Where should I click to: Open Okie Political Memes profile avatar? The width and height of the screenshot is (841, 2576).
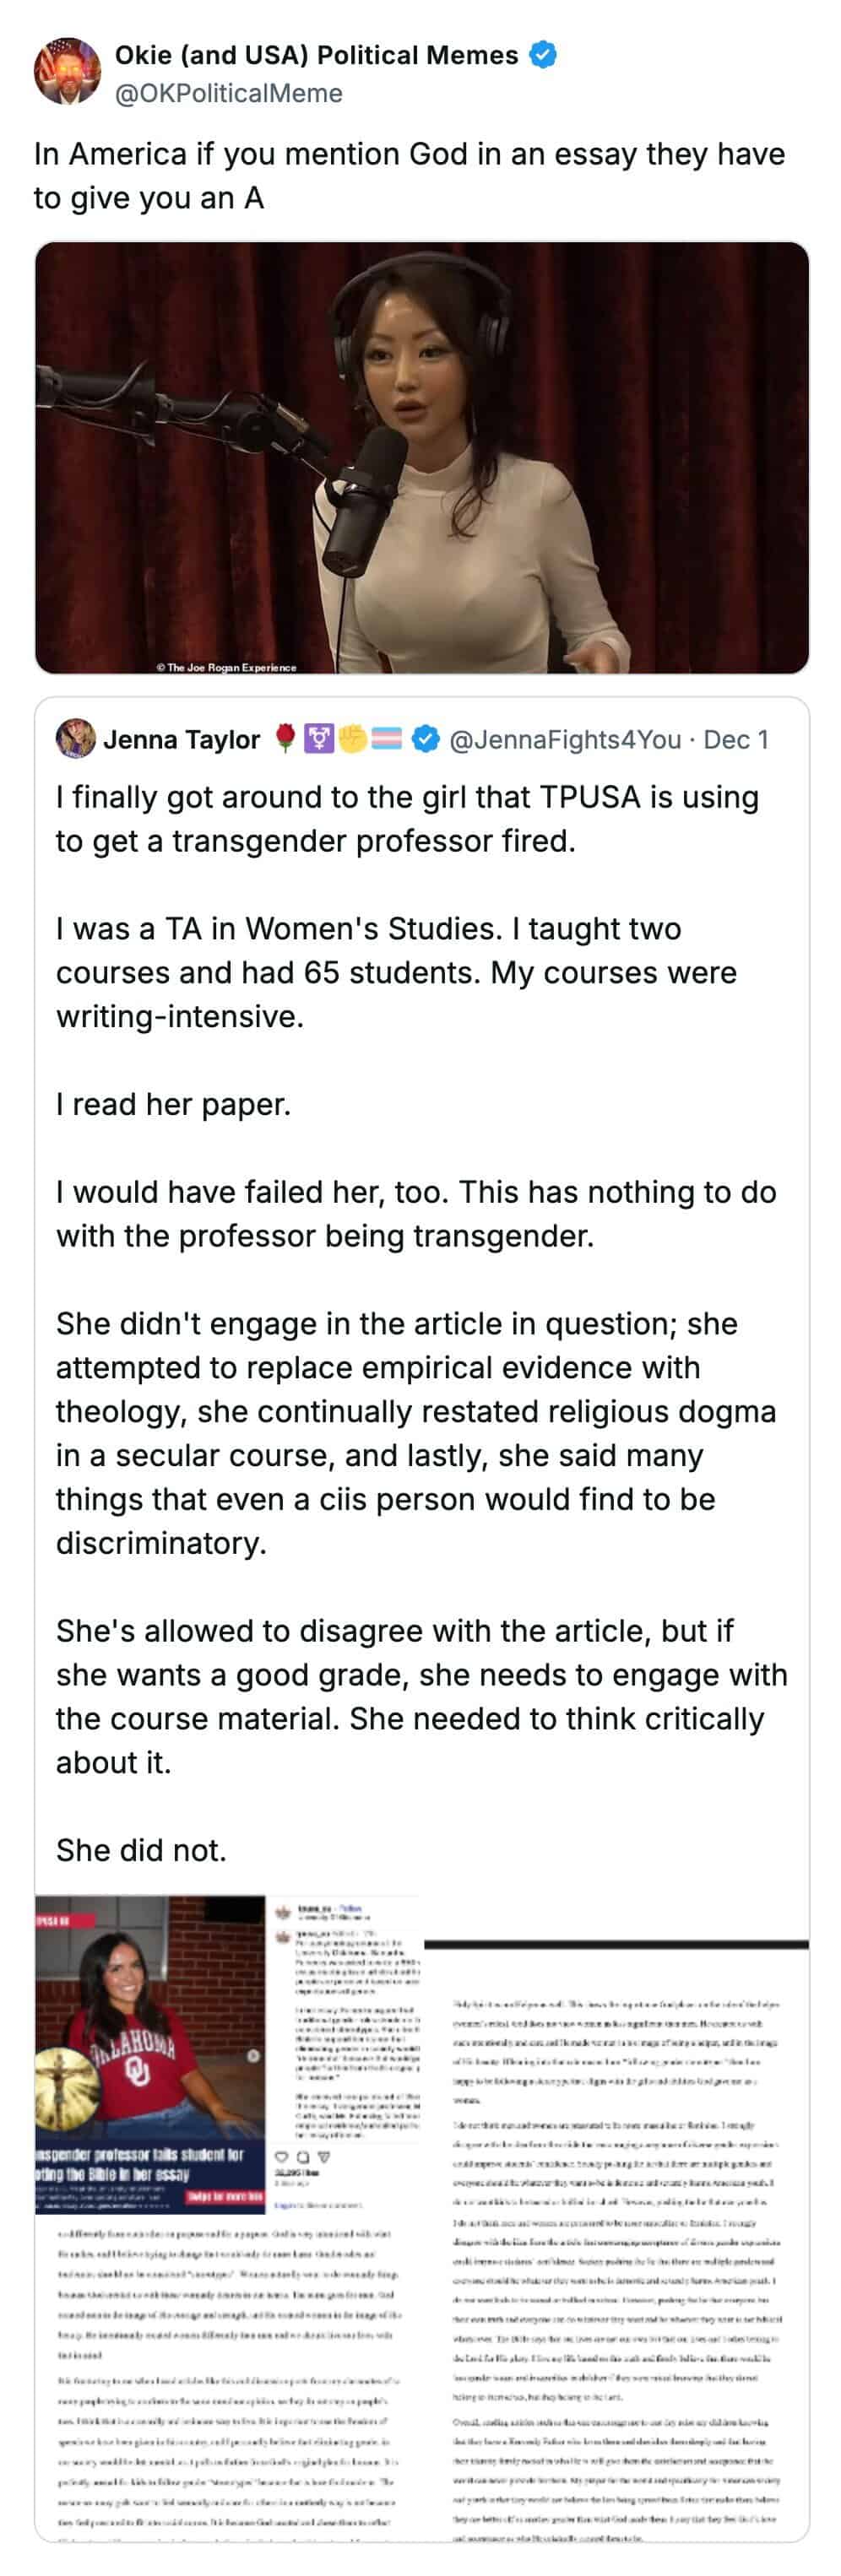pyautogui.click(x=67, y=71)
